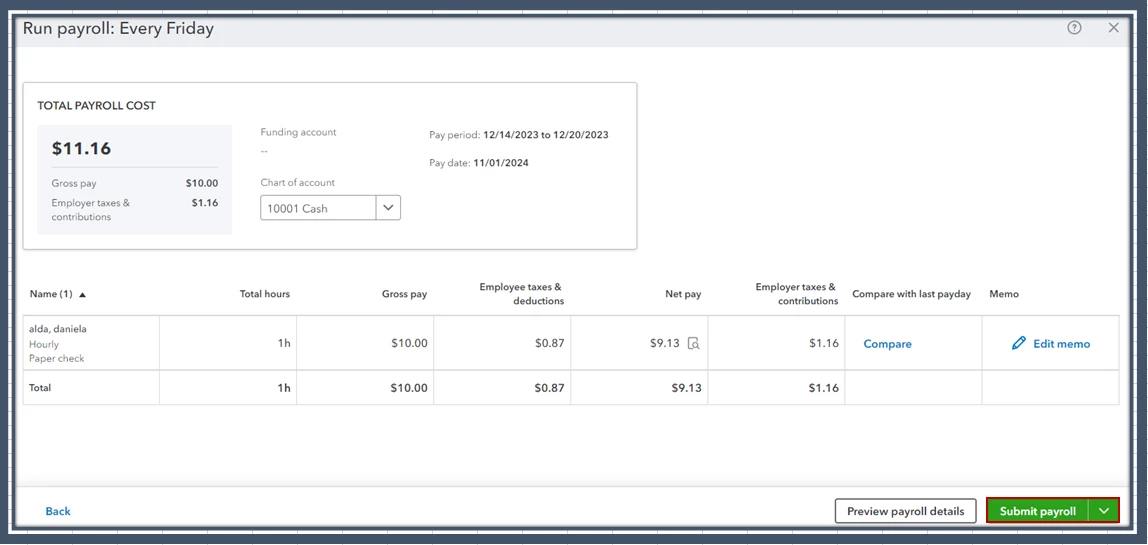Viewport: 1148px width, 545px height.
Task: Click the $11.16 total payroll cost
Action: pyautogui.click(x=81, y=149)
